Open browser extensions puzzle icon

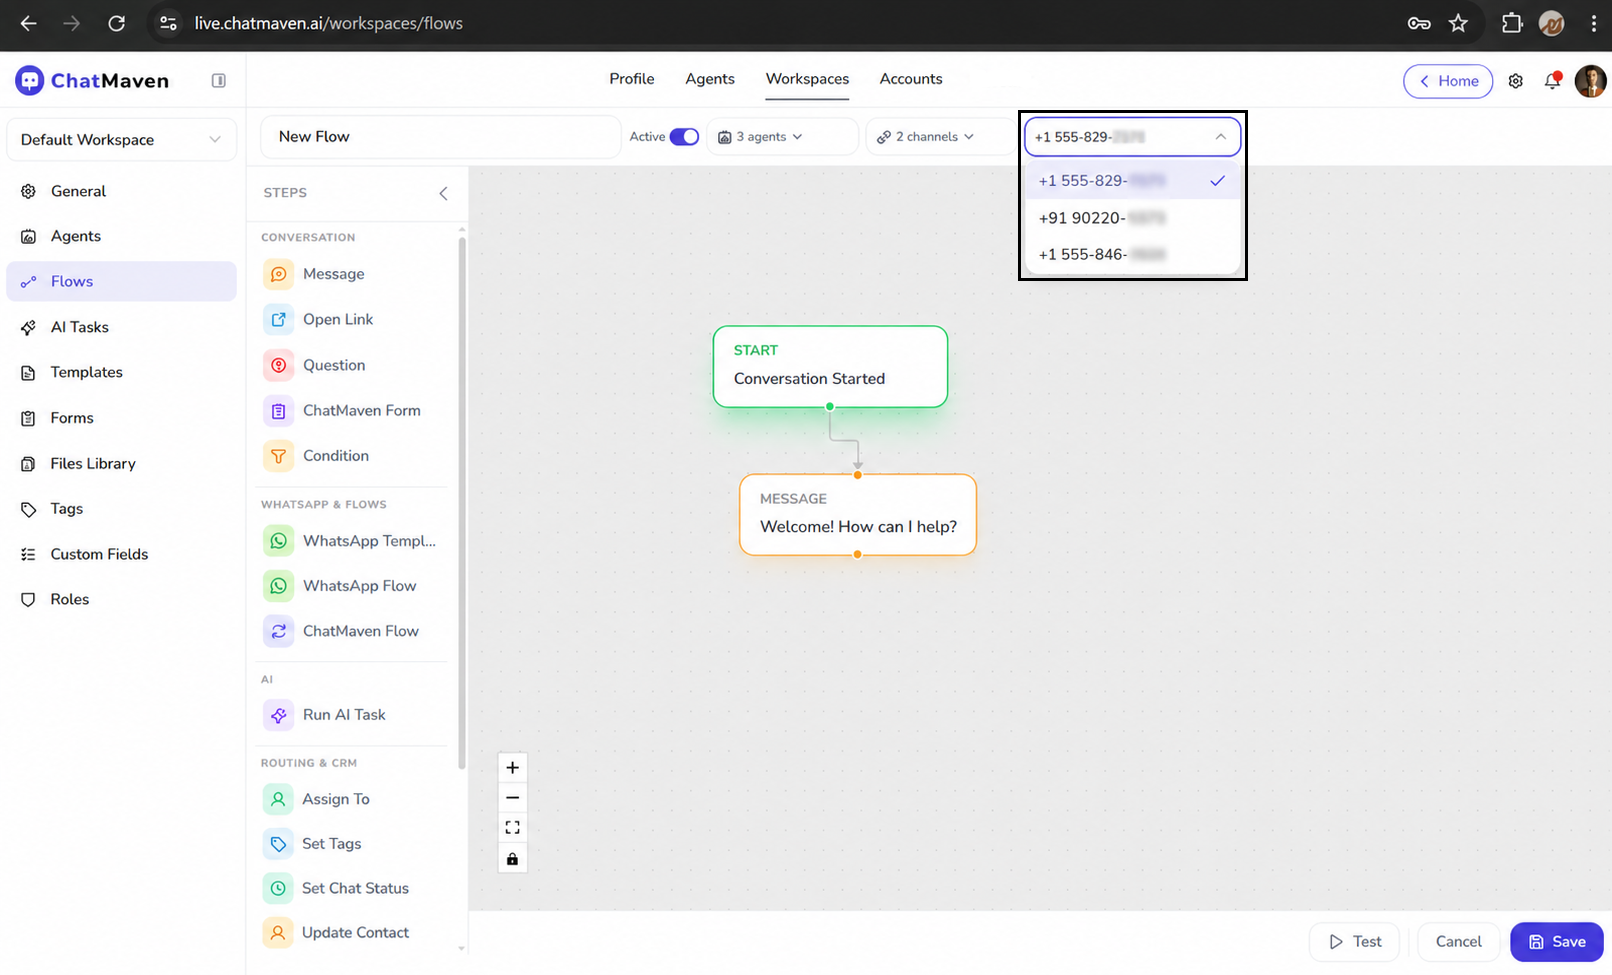[x=1511, y=23]
